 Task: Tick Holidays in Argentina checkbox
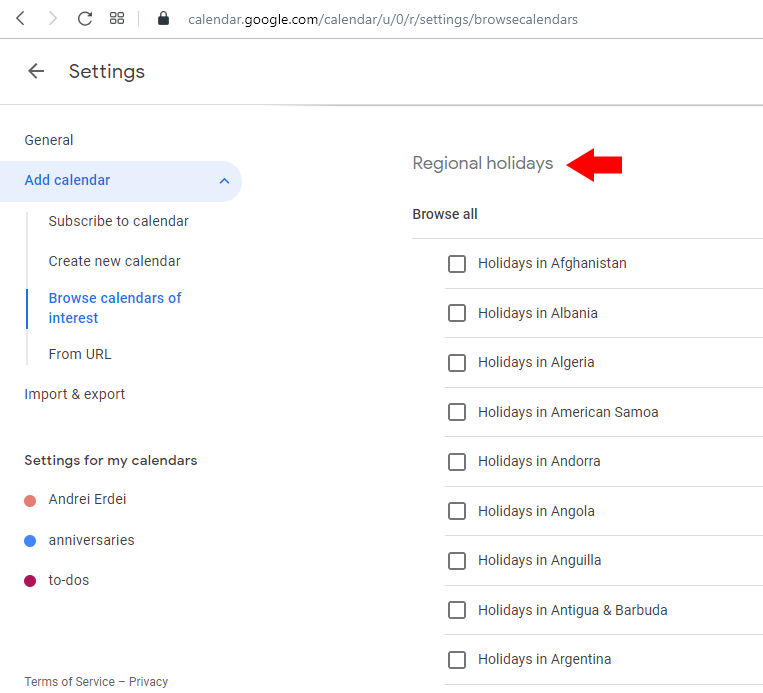[457, 660]
